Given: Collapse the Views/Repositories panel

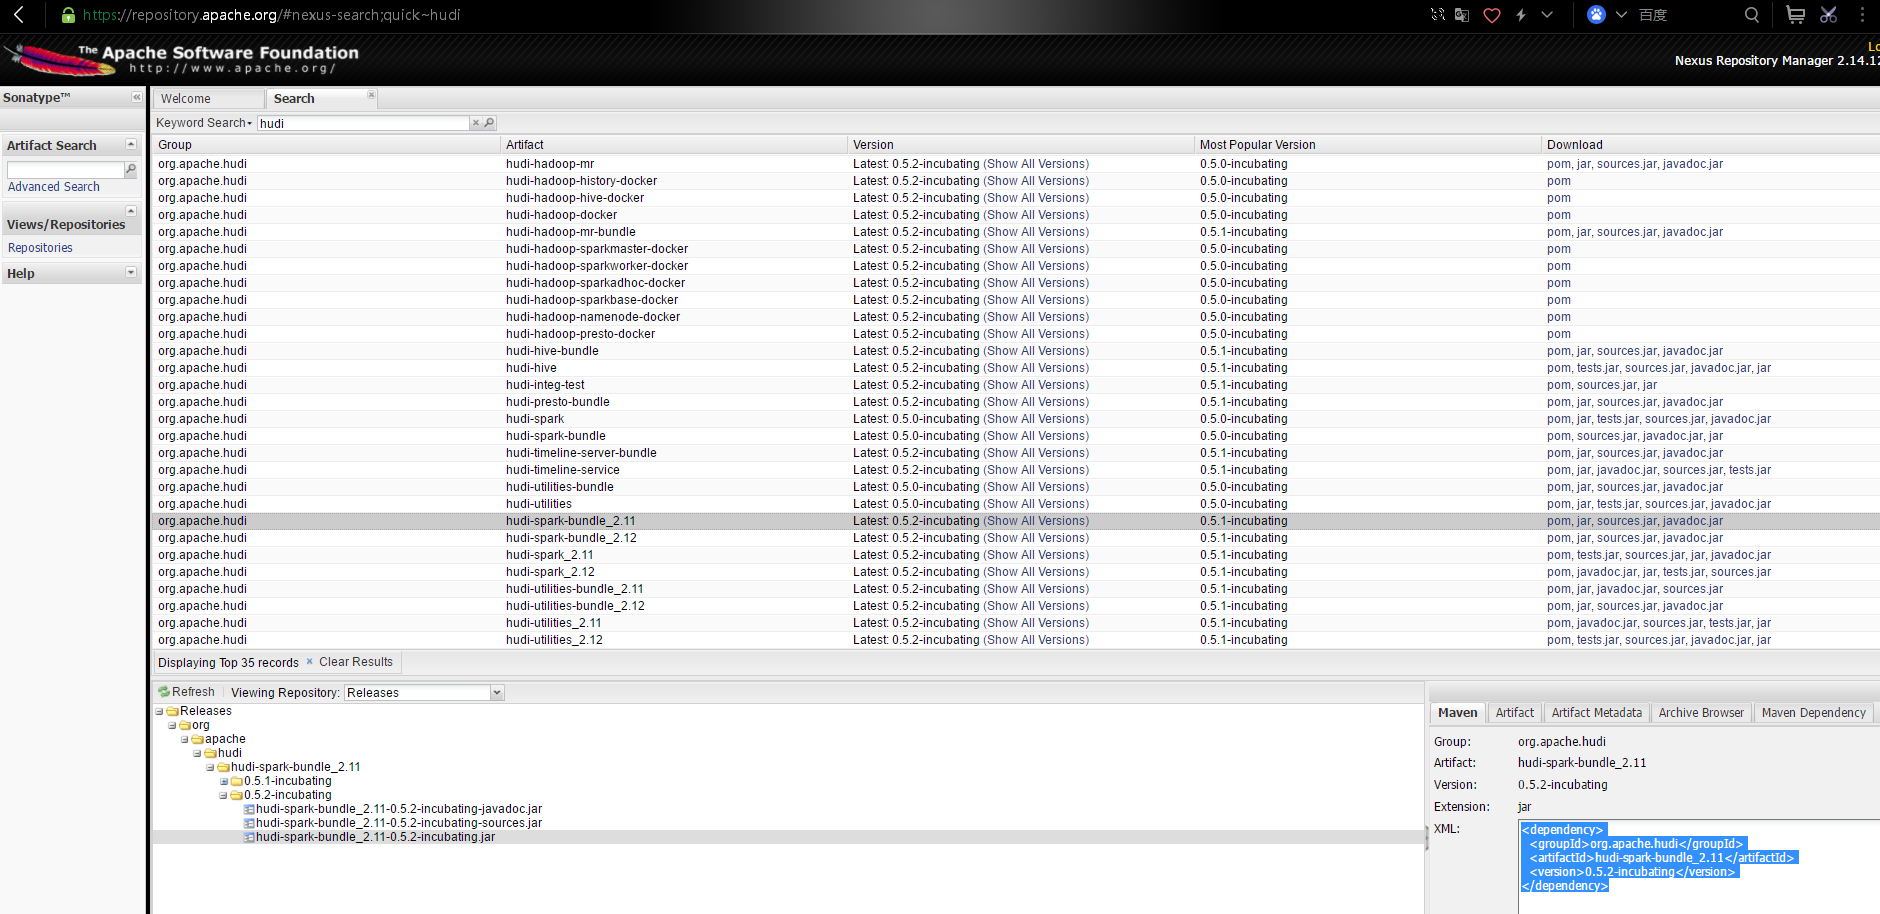Looking at the screenshot, I should pyautogui.click(x=130, y=210).
